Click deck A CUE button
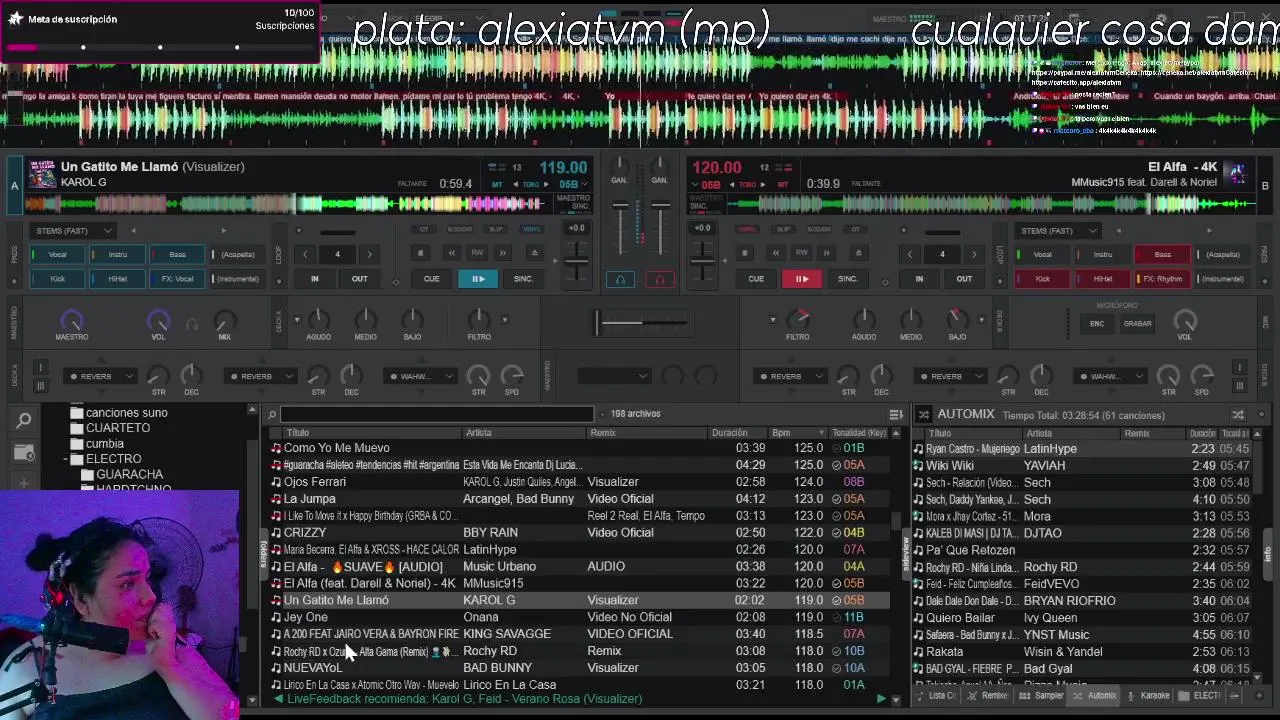 pos(431,279)
